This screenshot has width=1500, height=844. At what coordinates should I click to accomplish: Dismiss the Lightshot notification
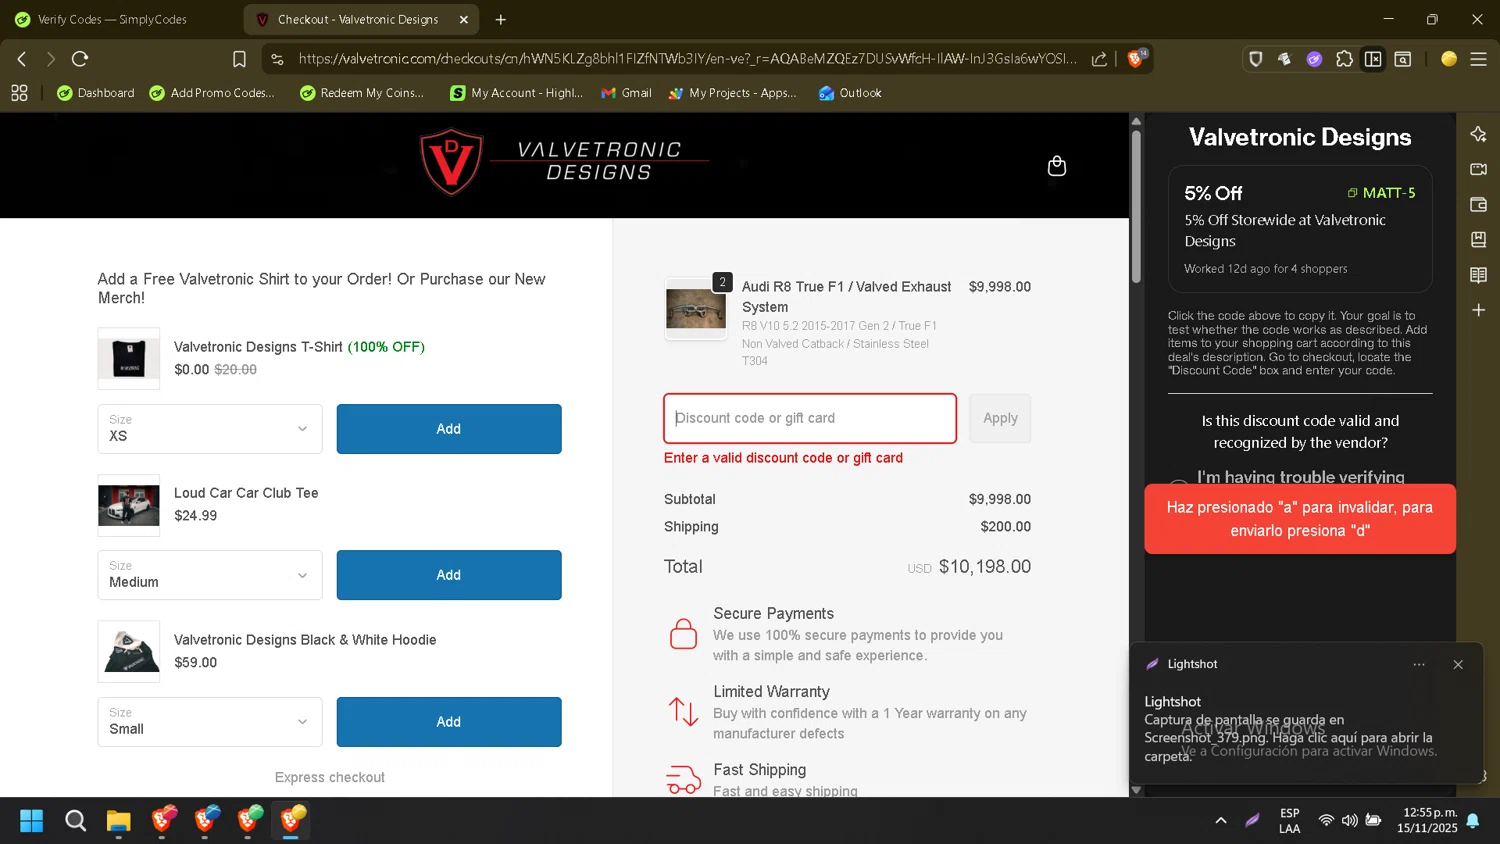1458,664
